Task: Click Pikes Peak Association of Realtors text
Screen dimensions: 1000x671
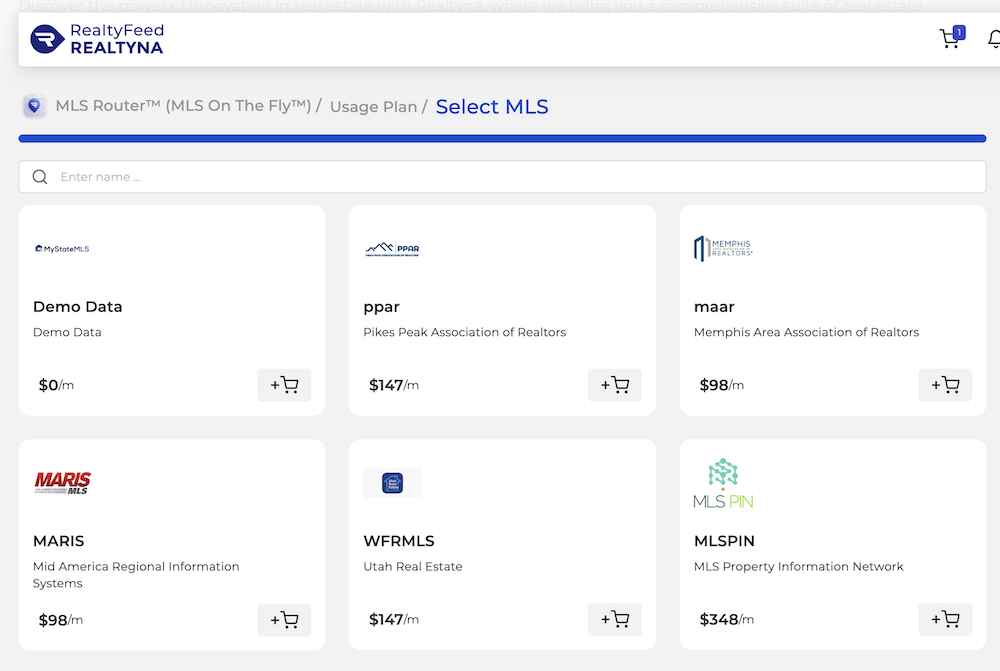Action: click(x=465, y=332)
